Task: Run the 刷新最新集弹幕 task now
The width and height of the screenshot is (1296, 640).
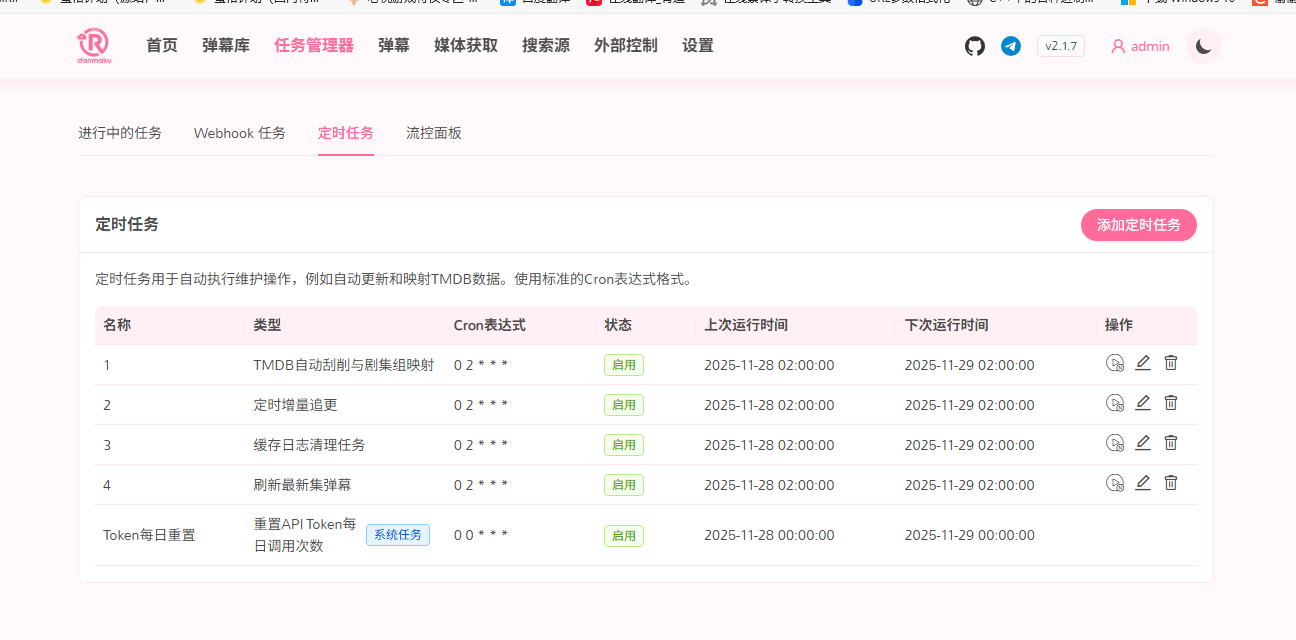Action: click(x=1115, y=483)
